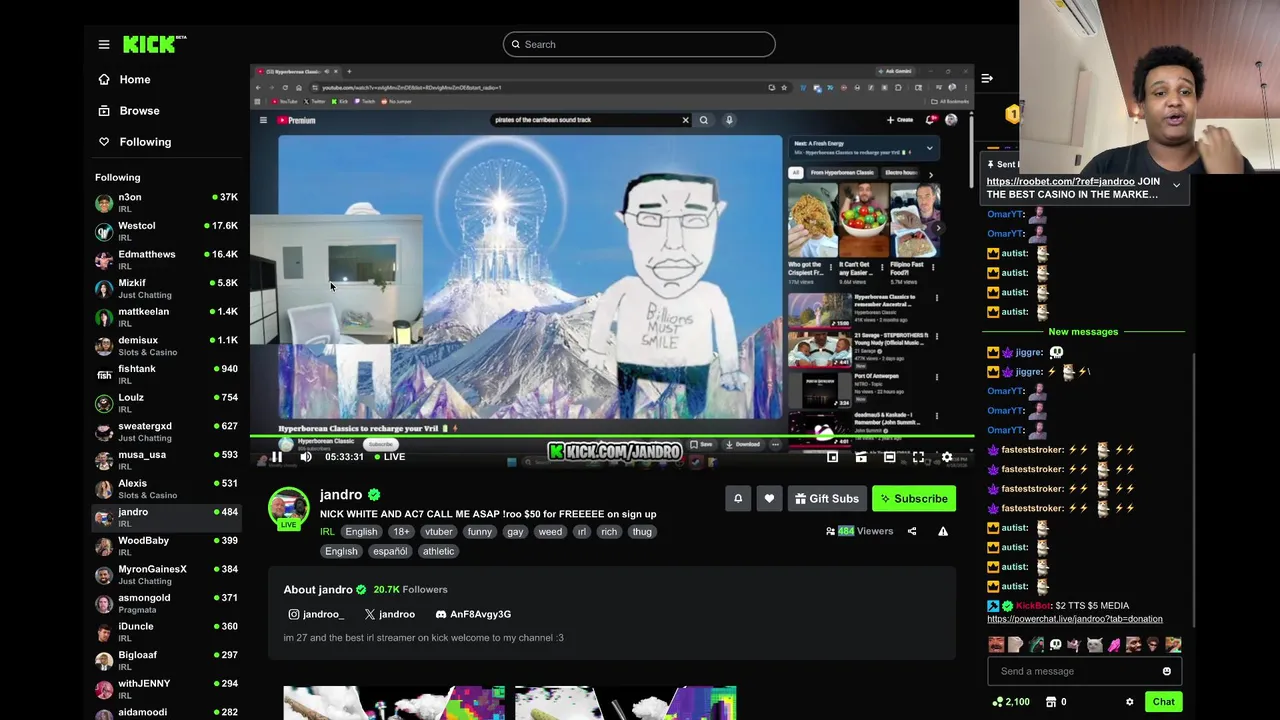This screenshot has height=720, width=1280.
Task: Open Browse in sidebar
Action: coord(129,110)
